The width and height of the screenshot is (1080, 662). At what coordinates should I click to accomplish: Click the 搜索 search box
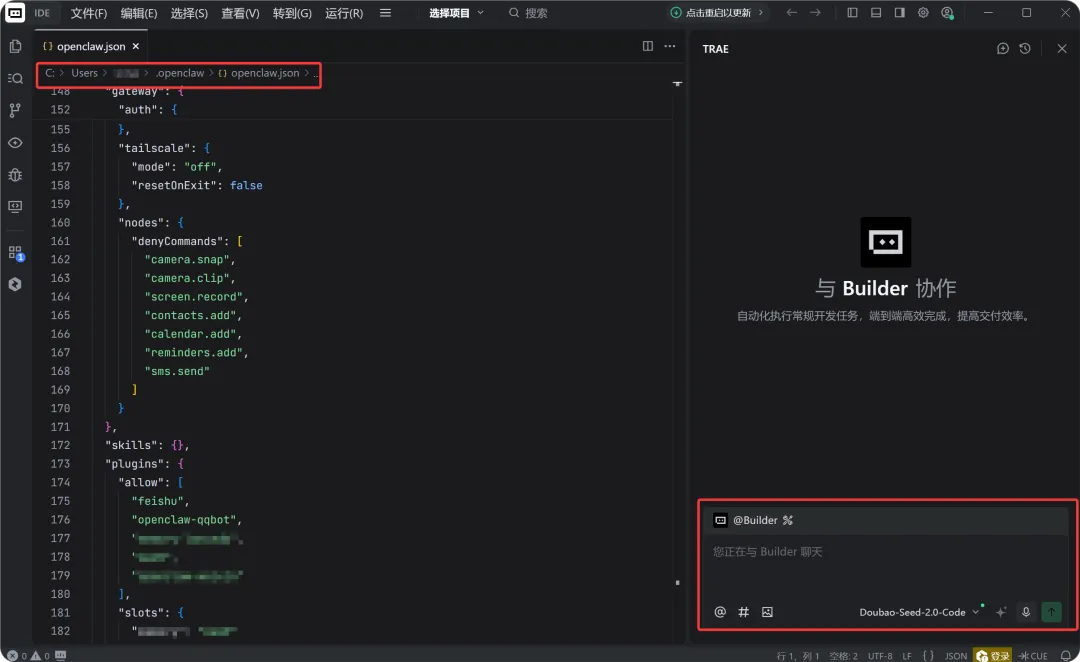tap(528, 13)
